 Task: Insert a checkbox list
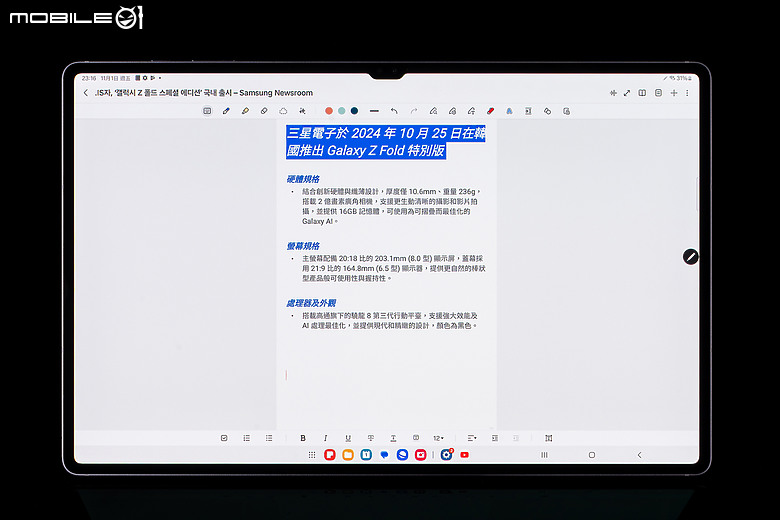pos(224,438)
